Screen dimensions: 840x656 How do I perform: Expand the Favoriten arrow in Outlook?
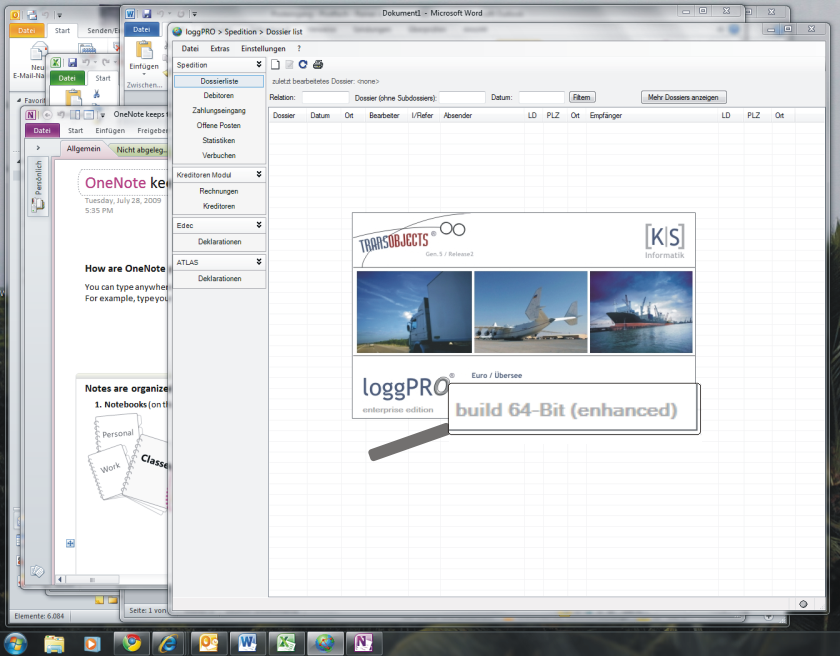(x=19, y=100)
